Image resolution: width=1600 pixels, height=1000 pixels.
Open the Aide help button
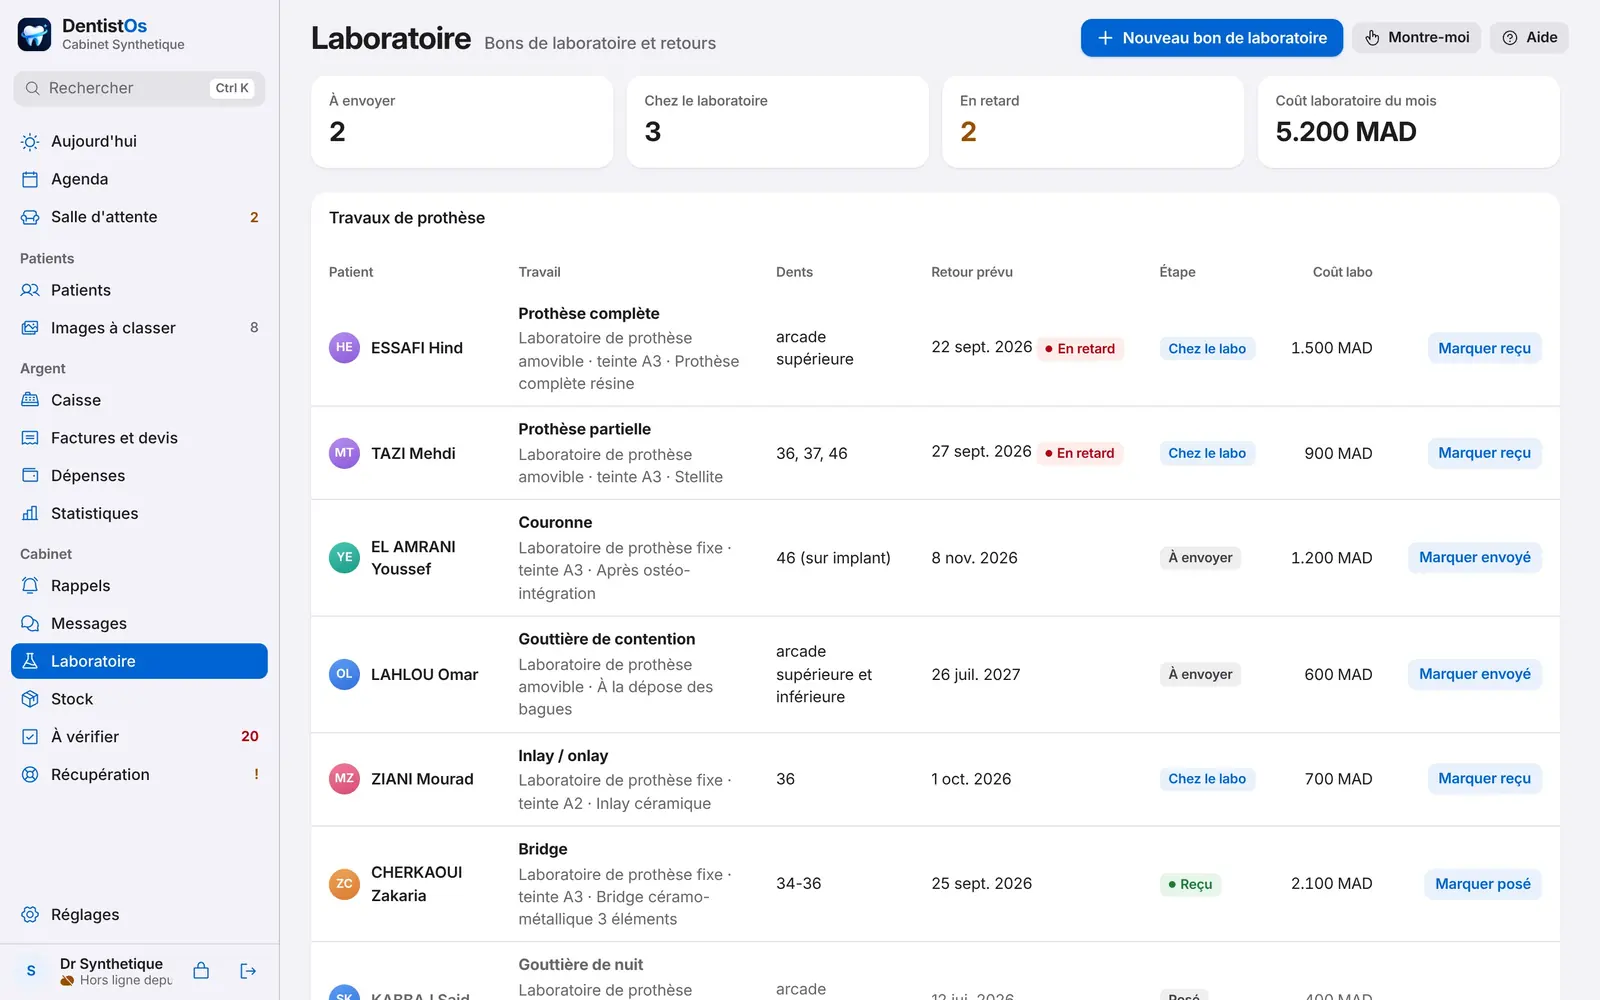[1529, 38]
